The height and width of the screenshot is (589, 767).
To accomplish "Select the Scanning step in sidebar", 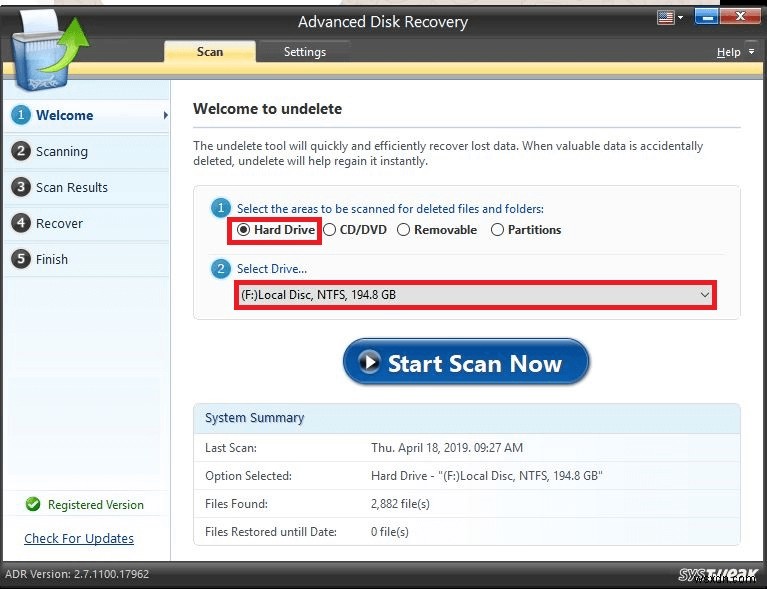I will click(x=87, y=152).
